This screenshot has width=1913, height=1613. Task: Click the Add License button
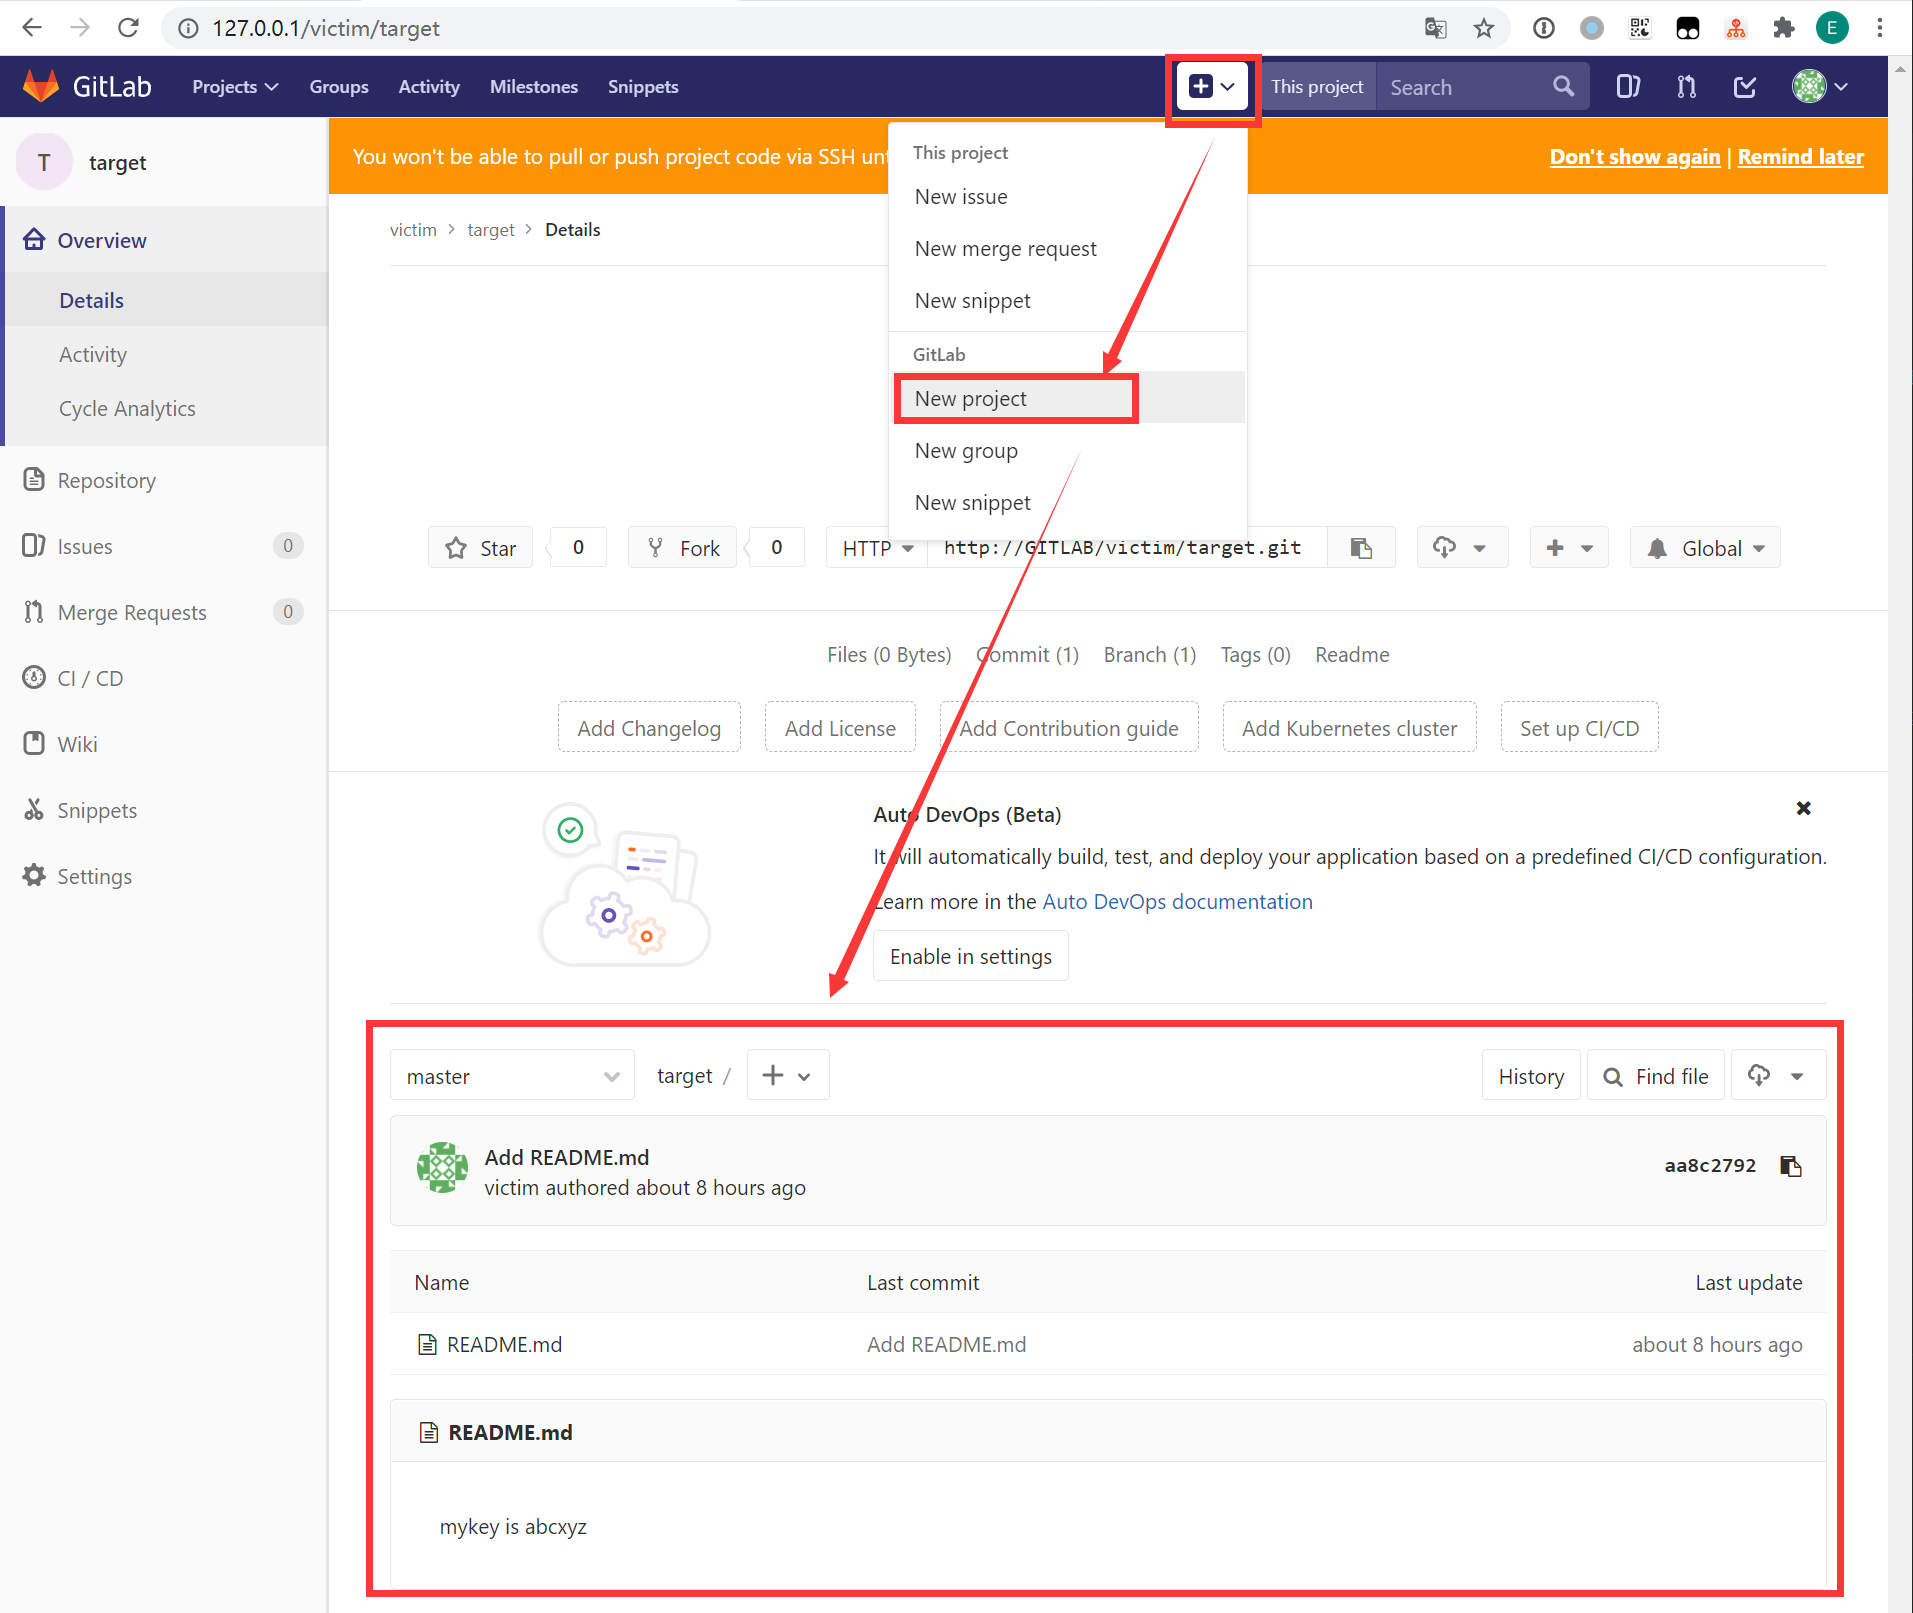[x=840, y=728]
